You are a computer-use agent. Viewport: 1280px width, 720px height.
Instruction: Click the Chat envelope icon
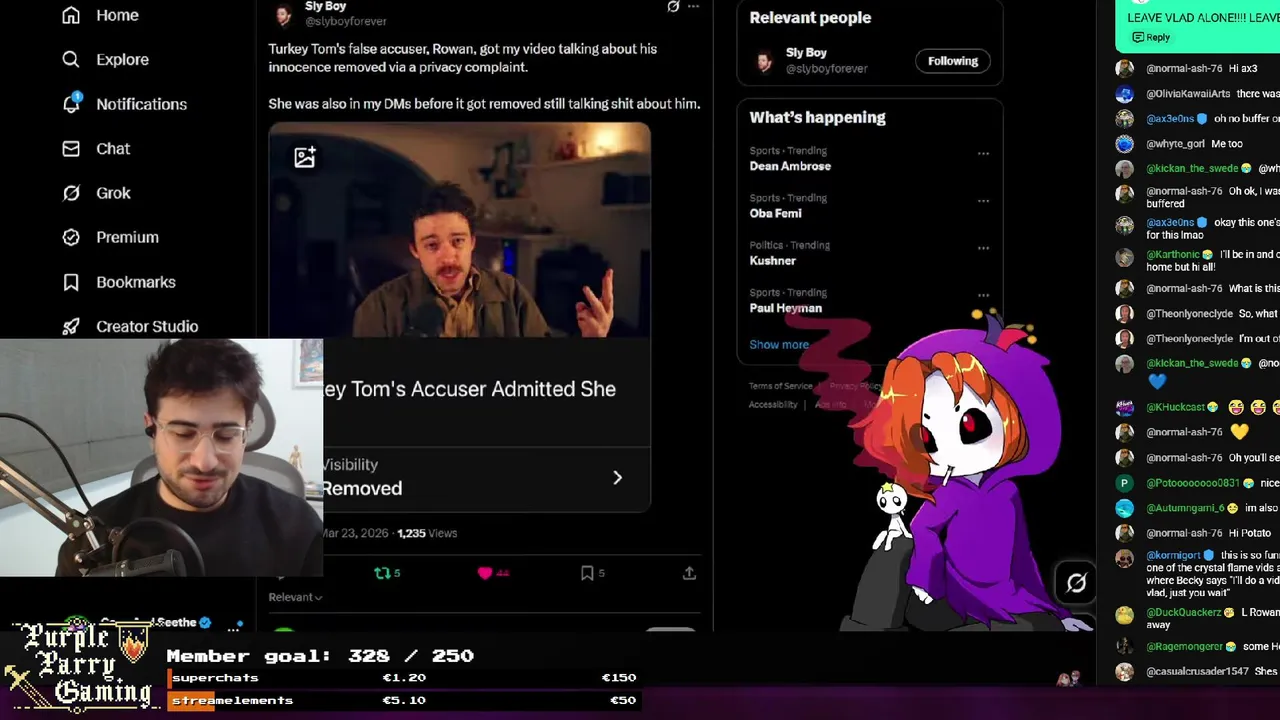(x=71, y=148)
